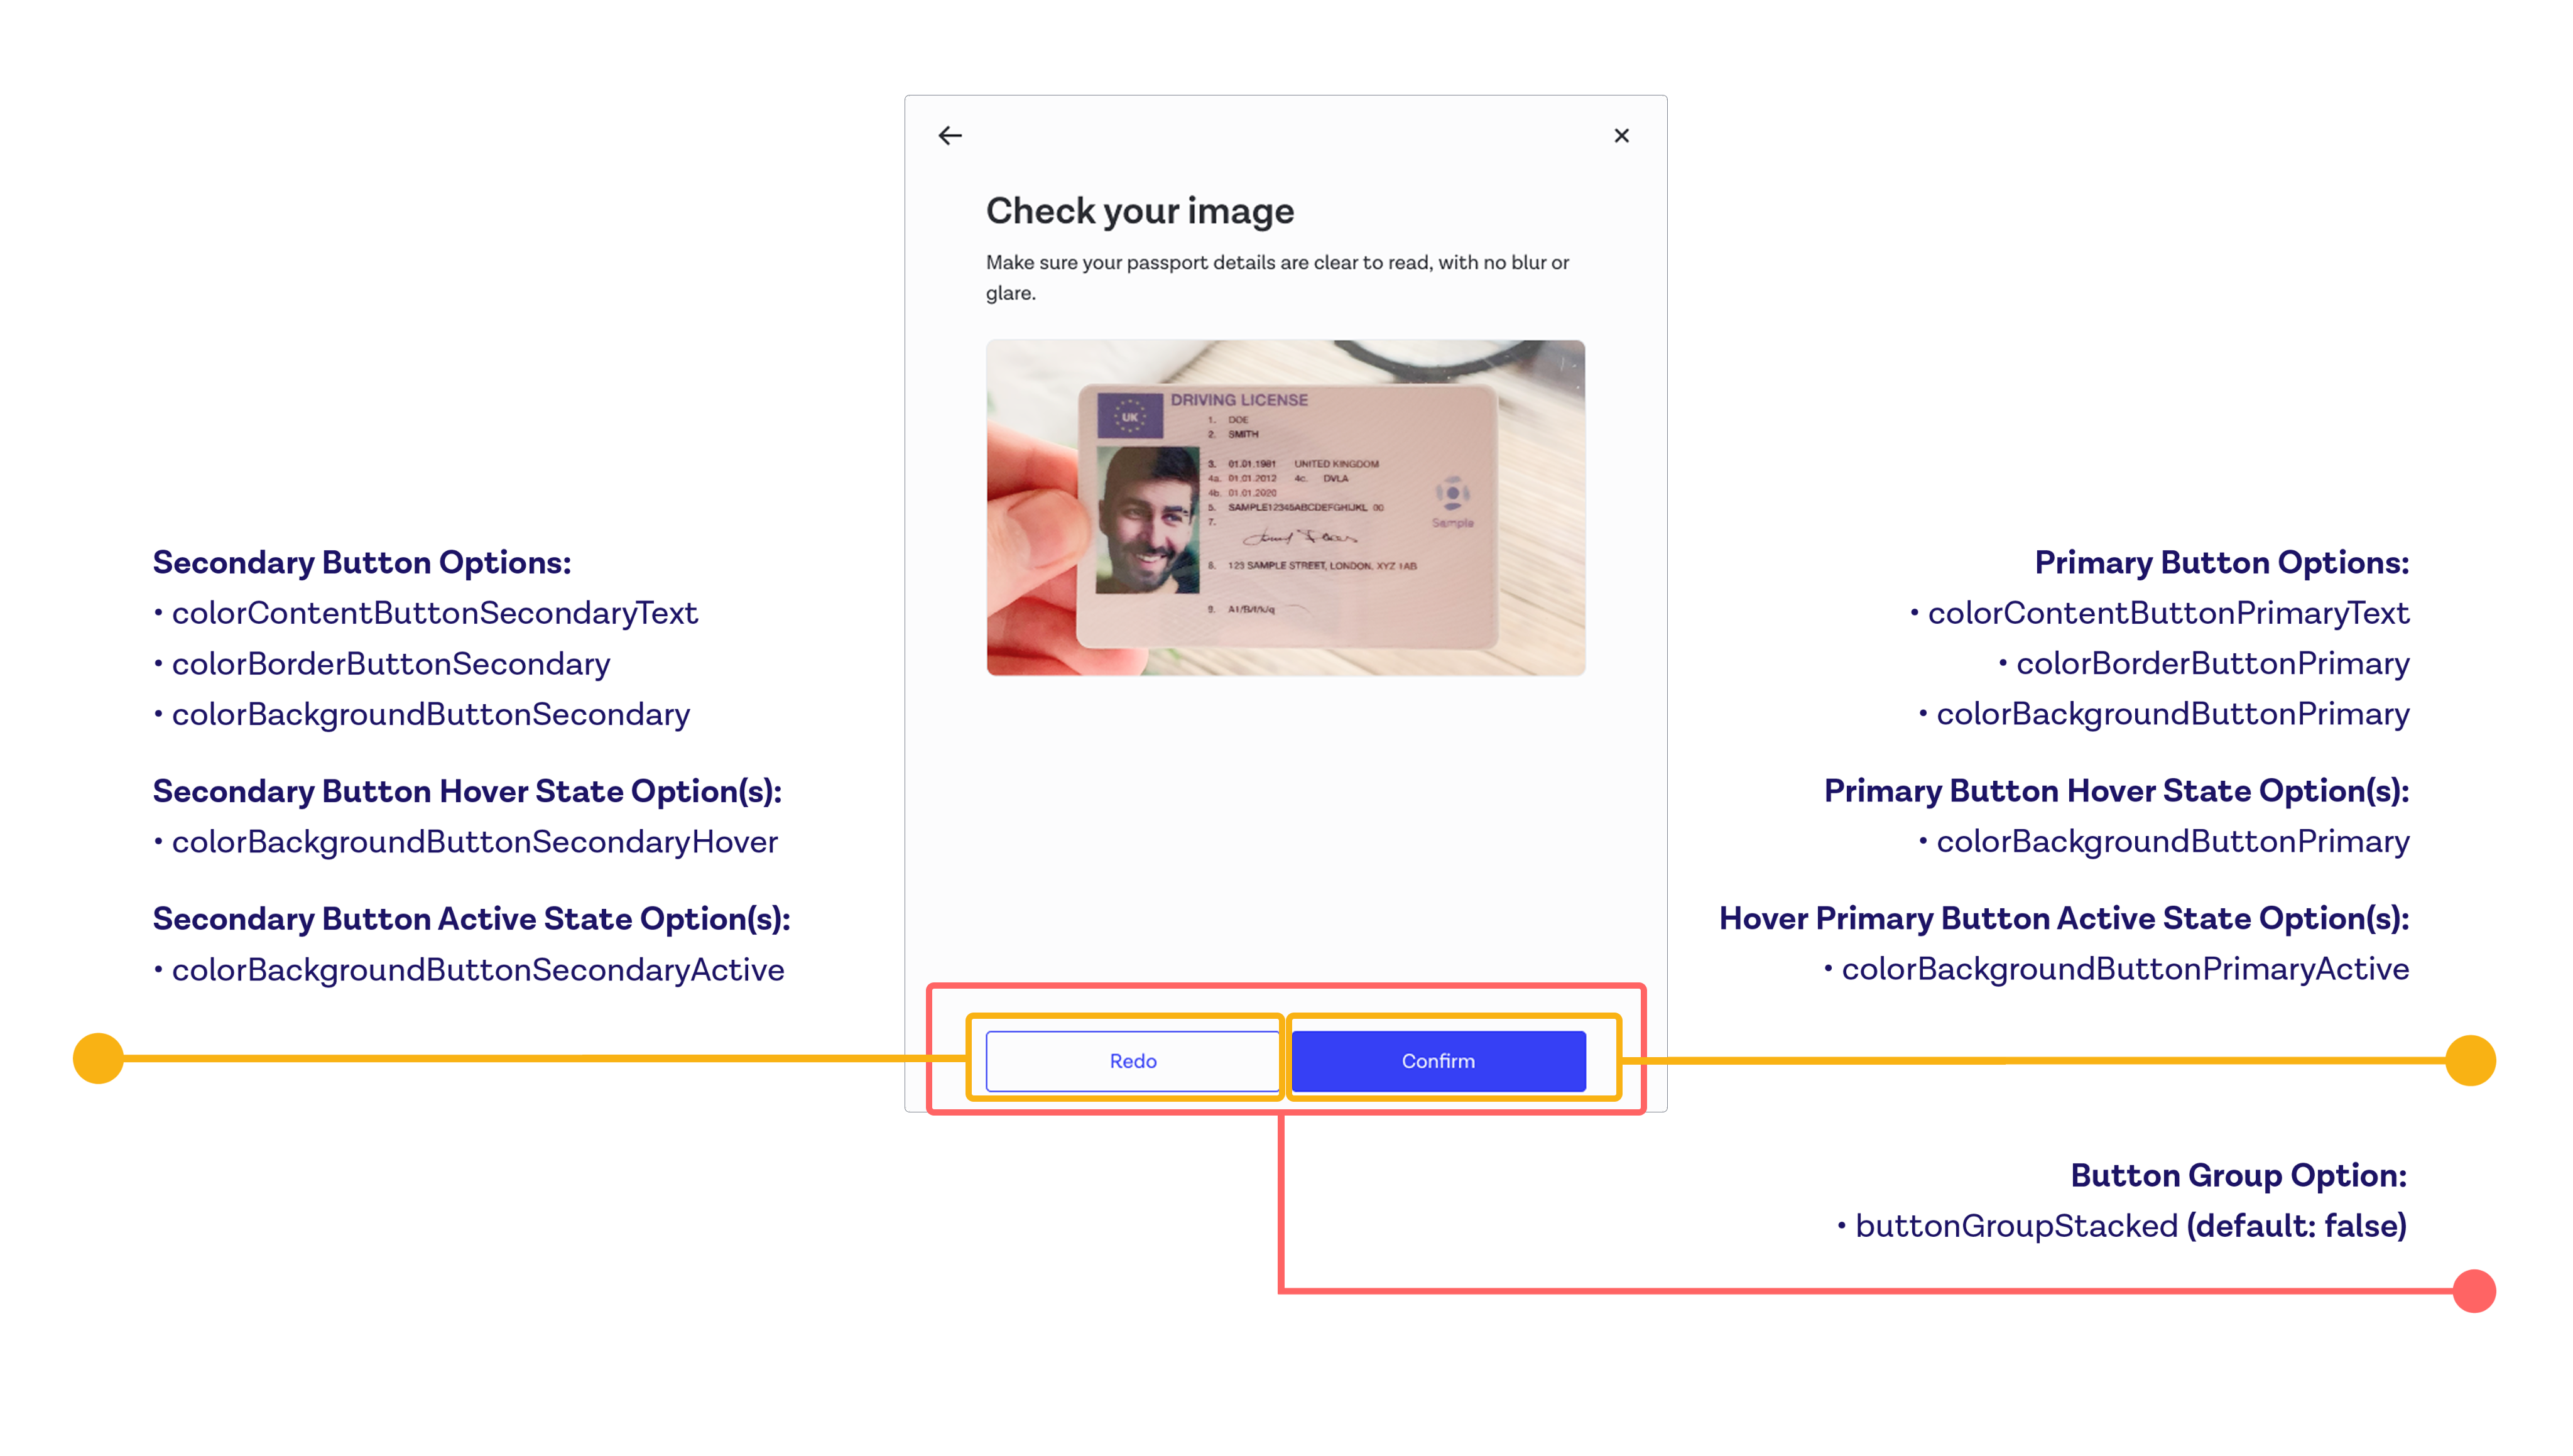
Task: Click the colorContentButtonSecondaryText label
Action: (434, 613)
